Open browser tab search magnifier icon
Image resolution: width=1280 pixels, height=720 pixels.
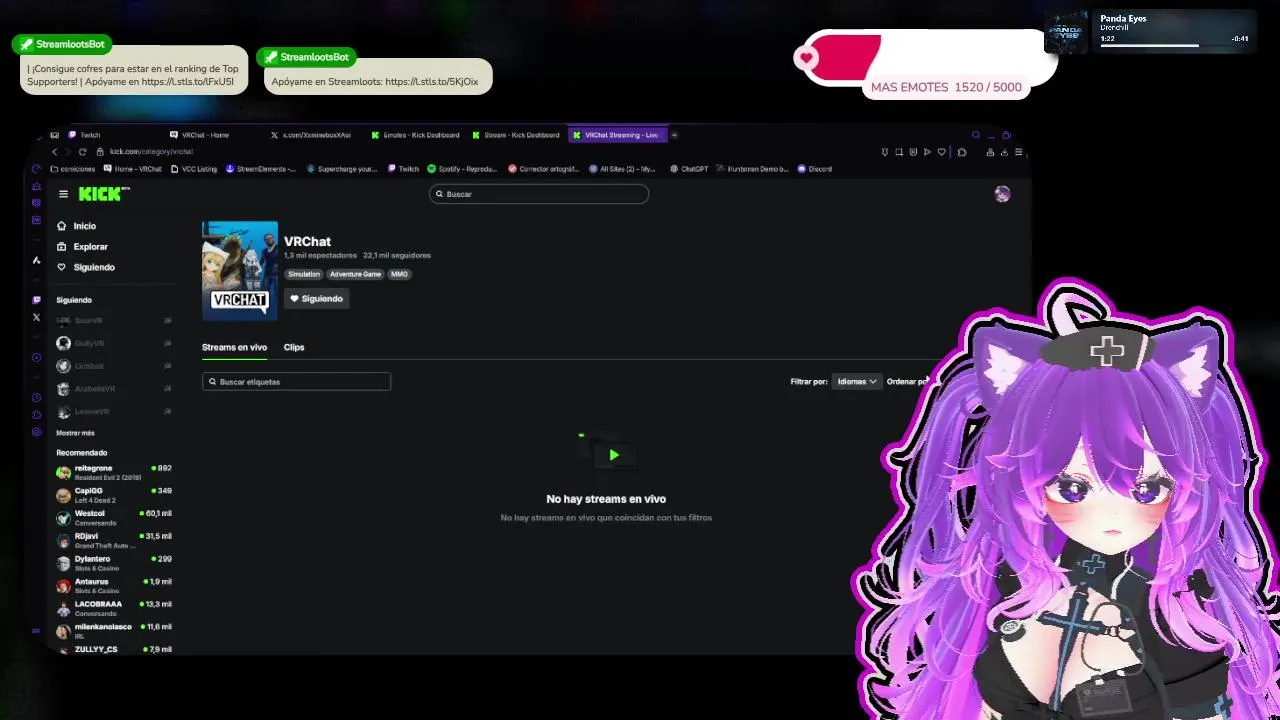pos(976,135)
